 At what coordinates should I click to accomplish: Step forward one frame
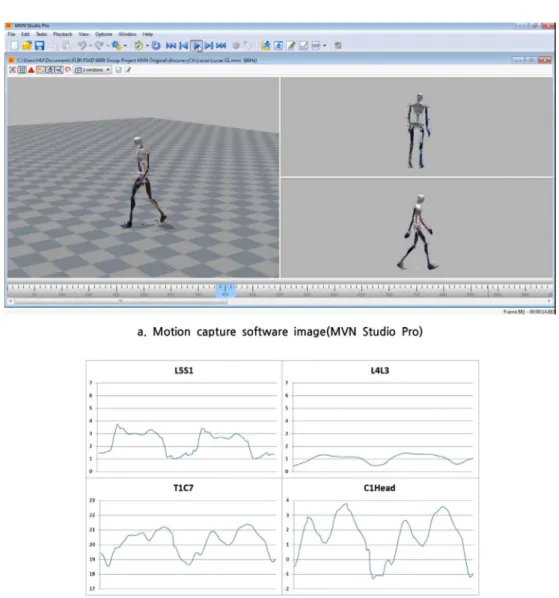click(x=209, y=46)
